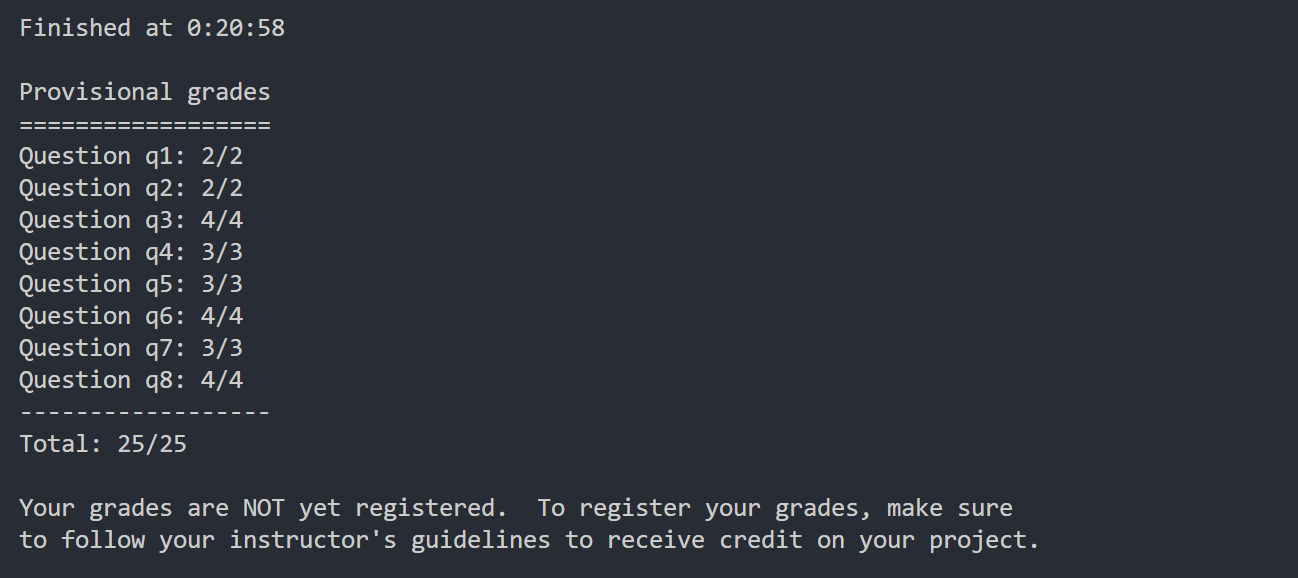Select the 'Question q4: 3/3' line

pos(131,252)
